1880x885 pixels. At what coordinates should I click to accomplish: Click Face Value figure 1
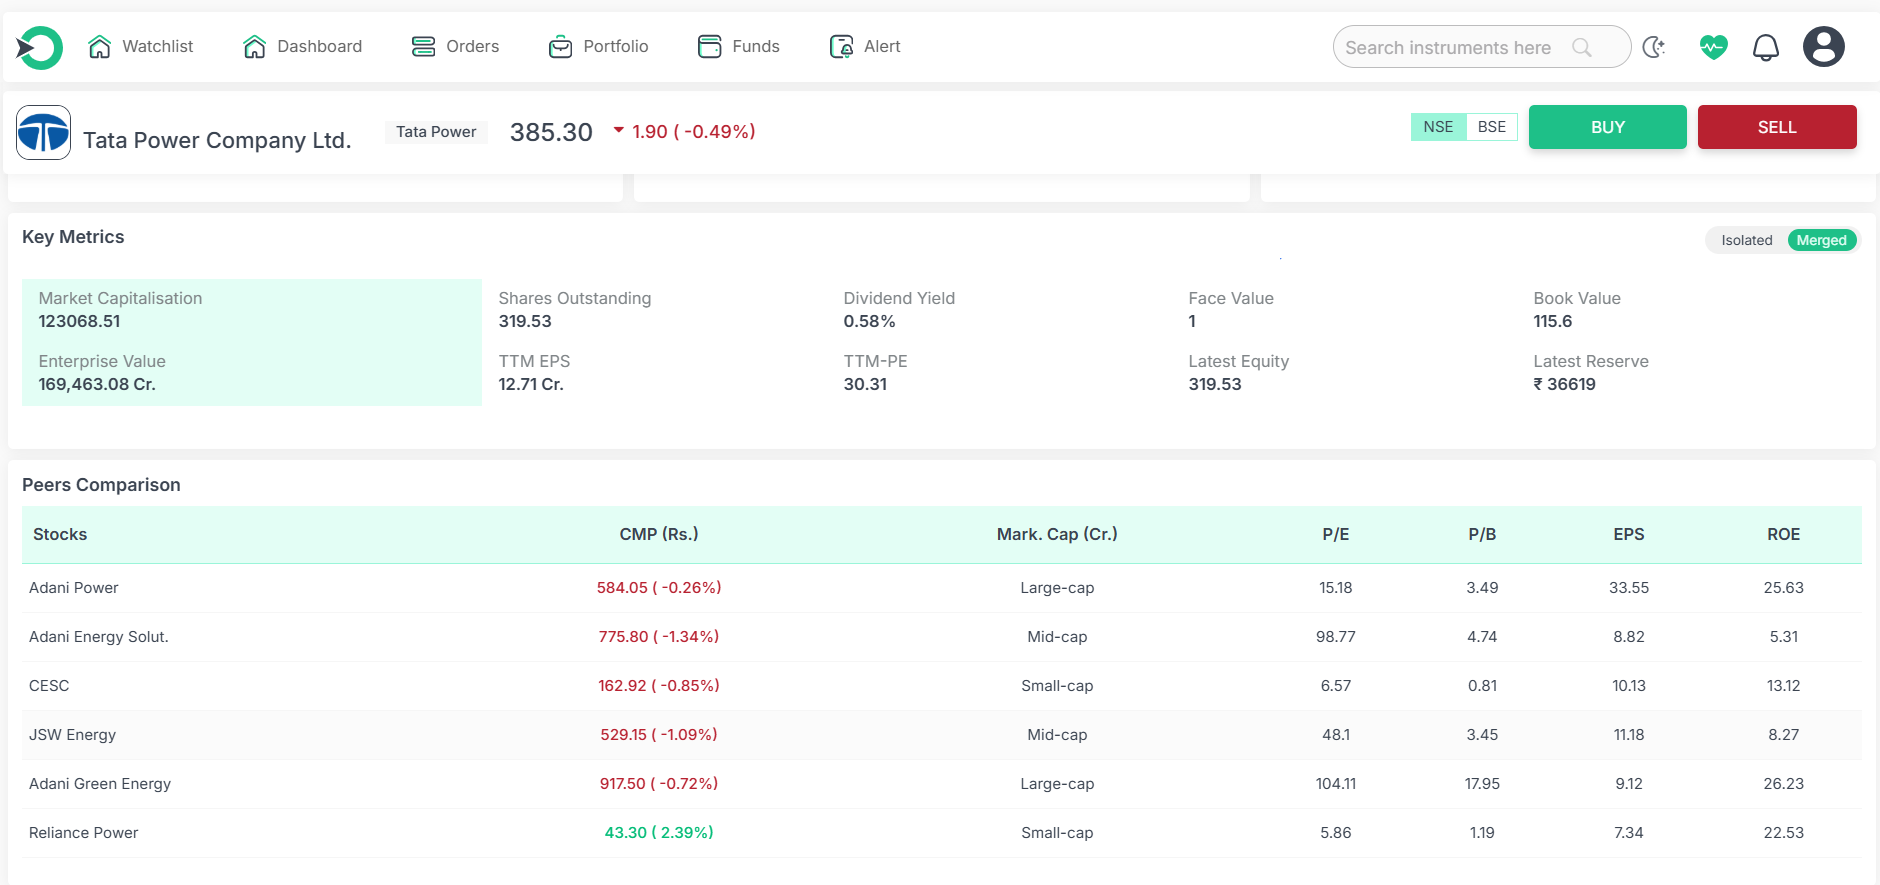(x=1192, y=321)
